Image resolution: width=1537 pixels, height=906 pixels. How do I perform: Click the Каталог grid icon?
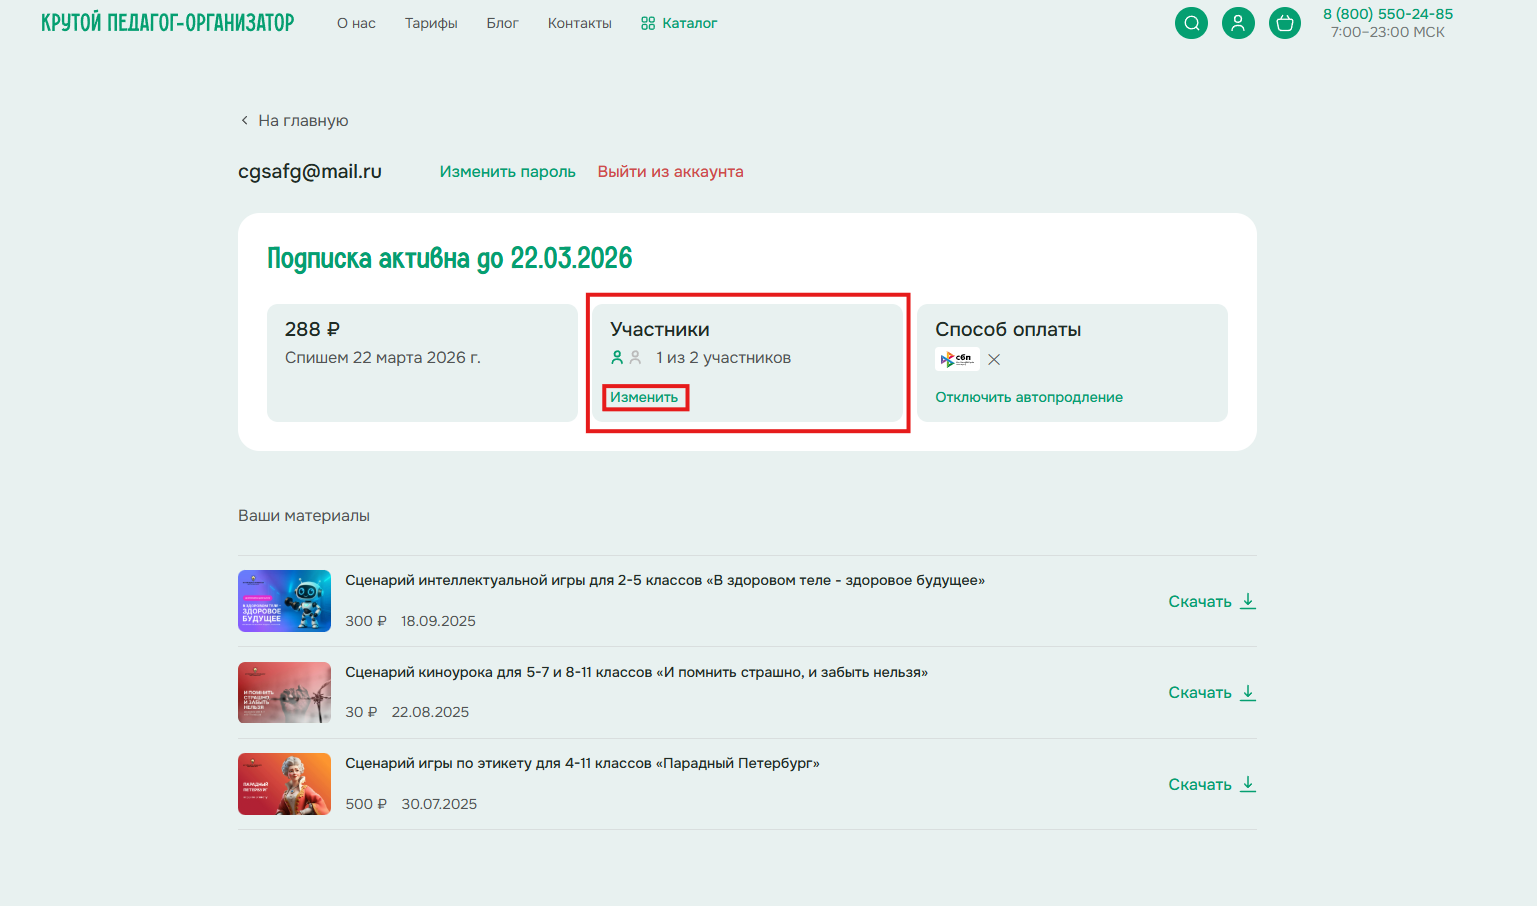(648, 23)
